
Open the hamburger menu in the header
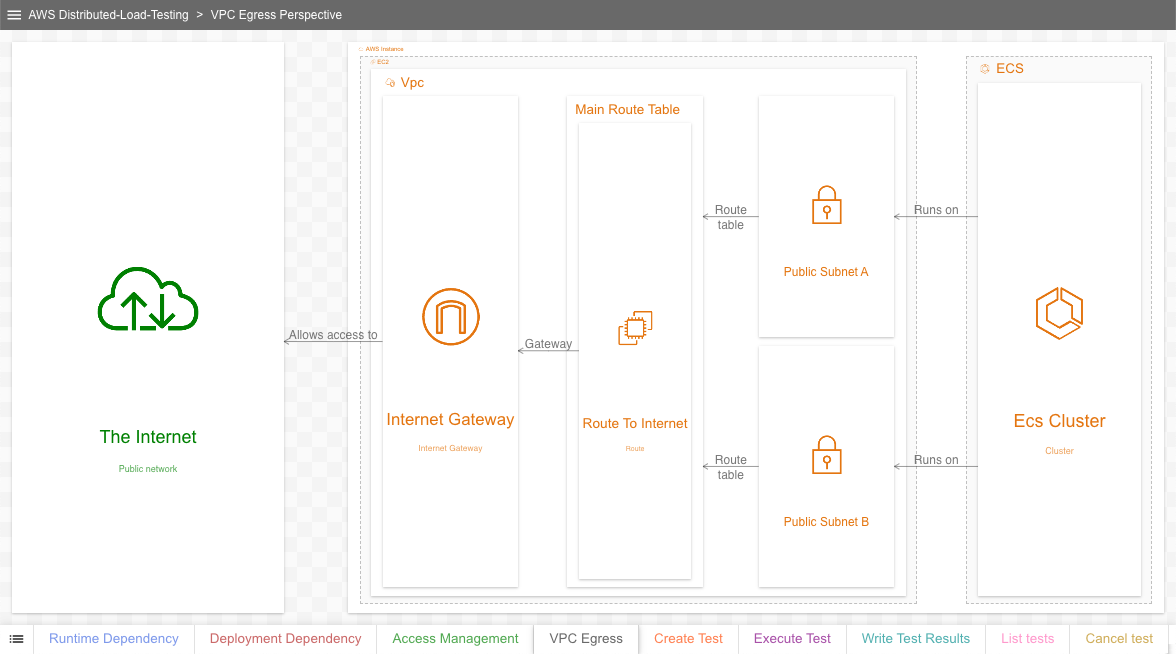(14, 15)
